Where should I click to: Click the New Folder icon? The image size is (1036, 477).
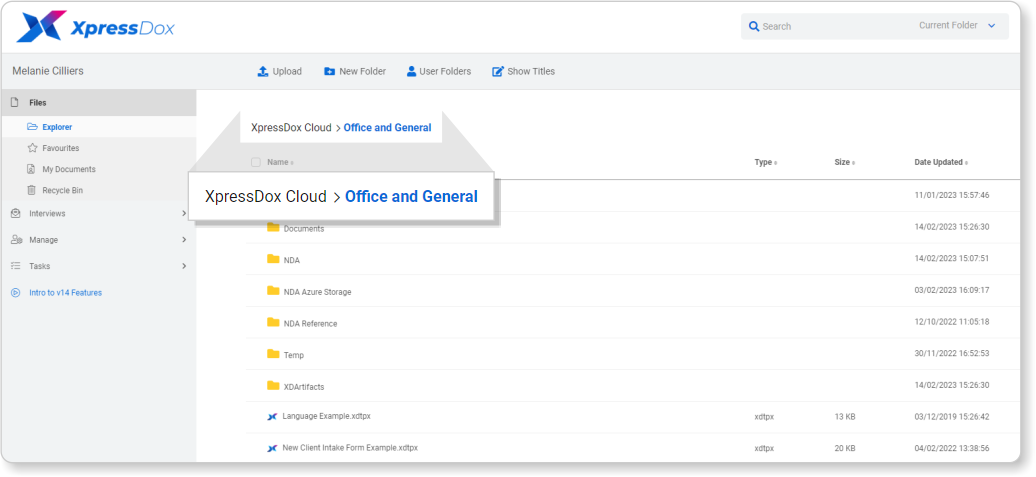(329, 71)
